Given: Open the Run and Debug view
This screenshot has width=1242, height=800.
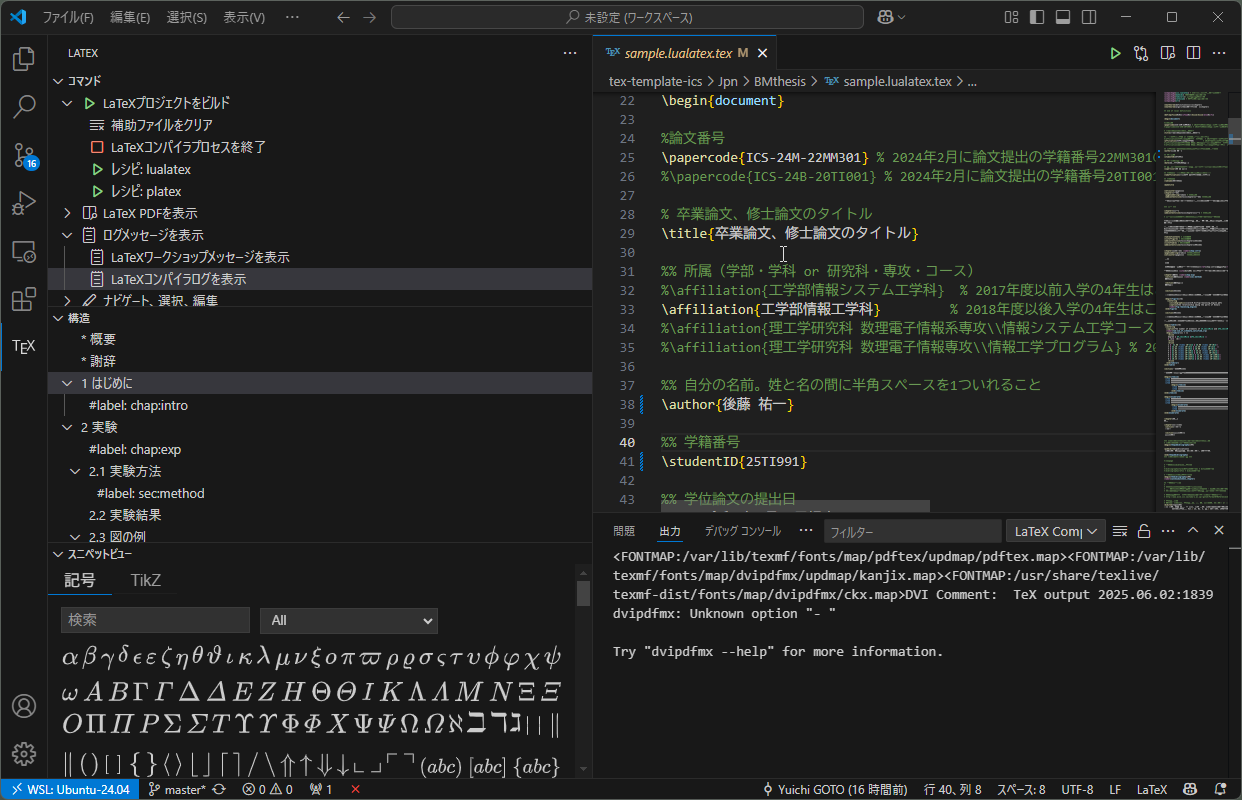Looking at the screenshot, I should click(24, 203).
